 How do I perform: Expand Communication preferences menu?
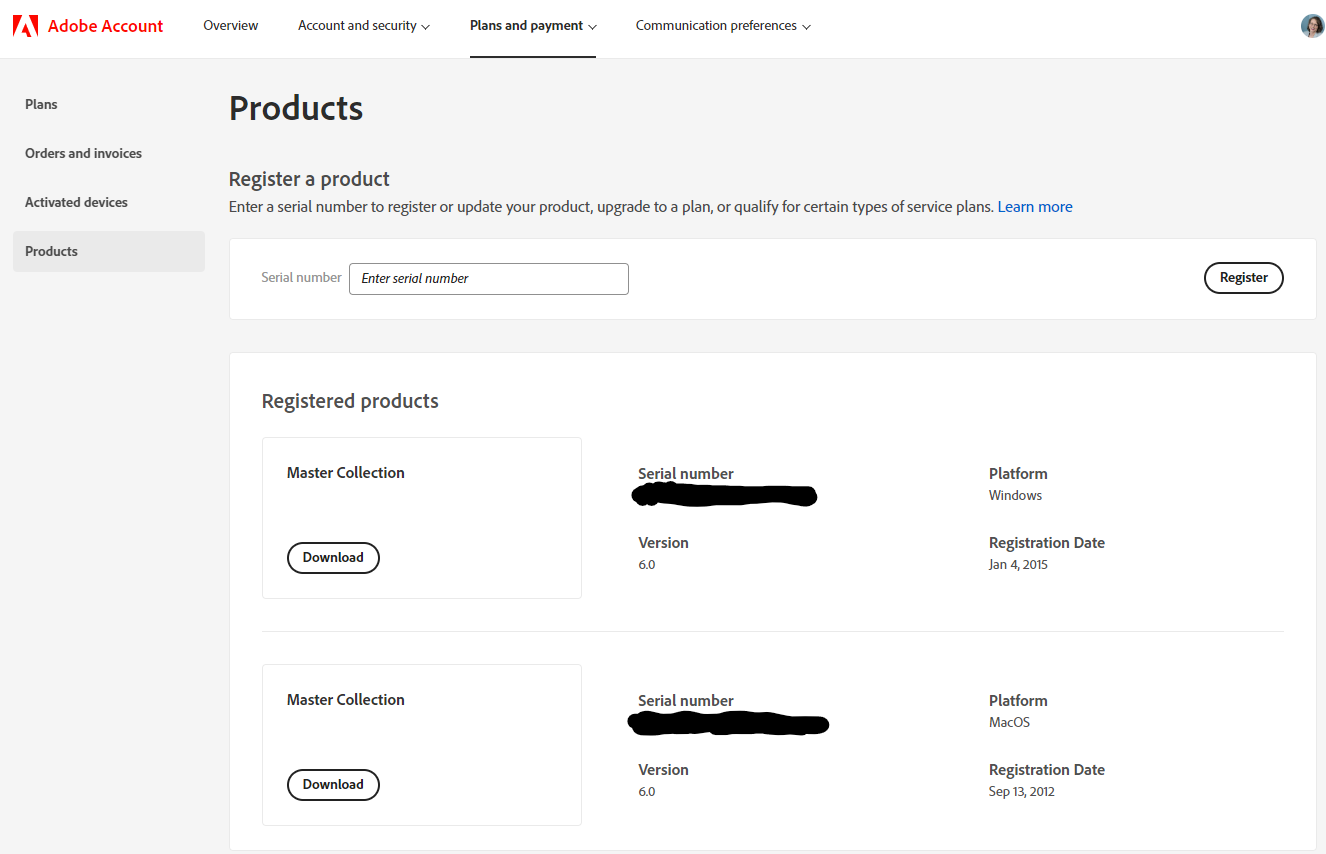tap(723, 26)
